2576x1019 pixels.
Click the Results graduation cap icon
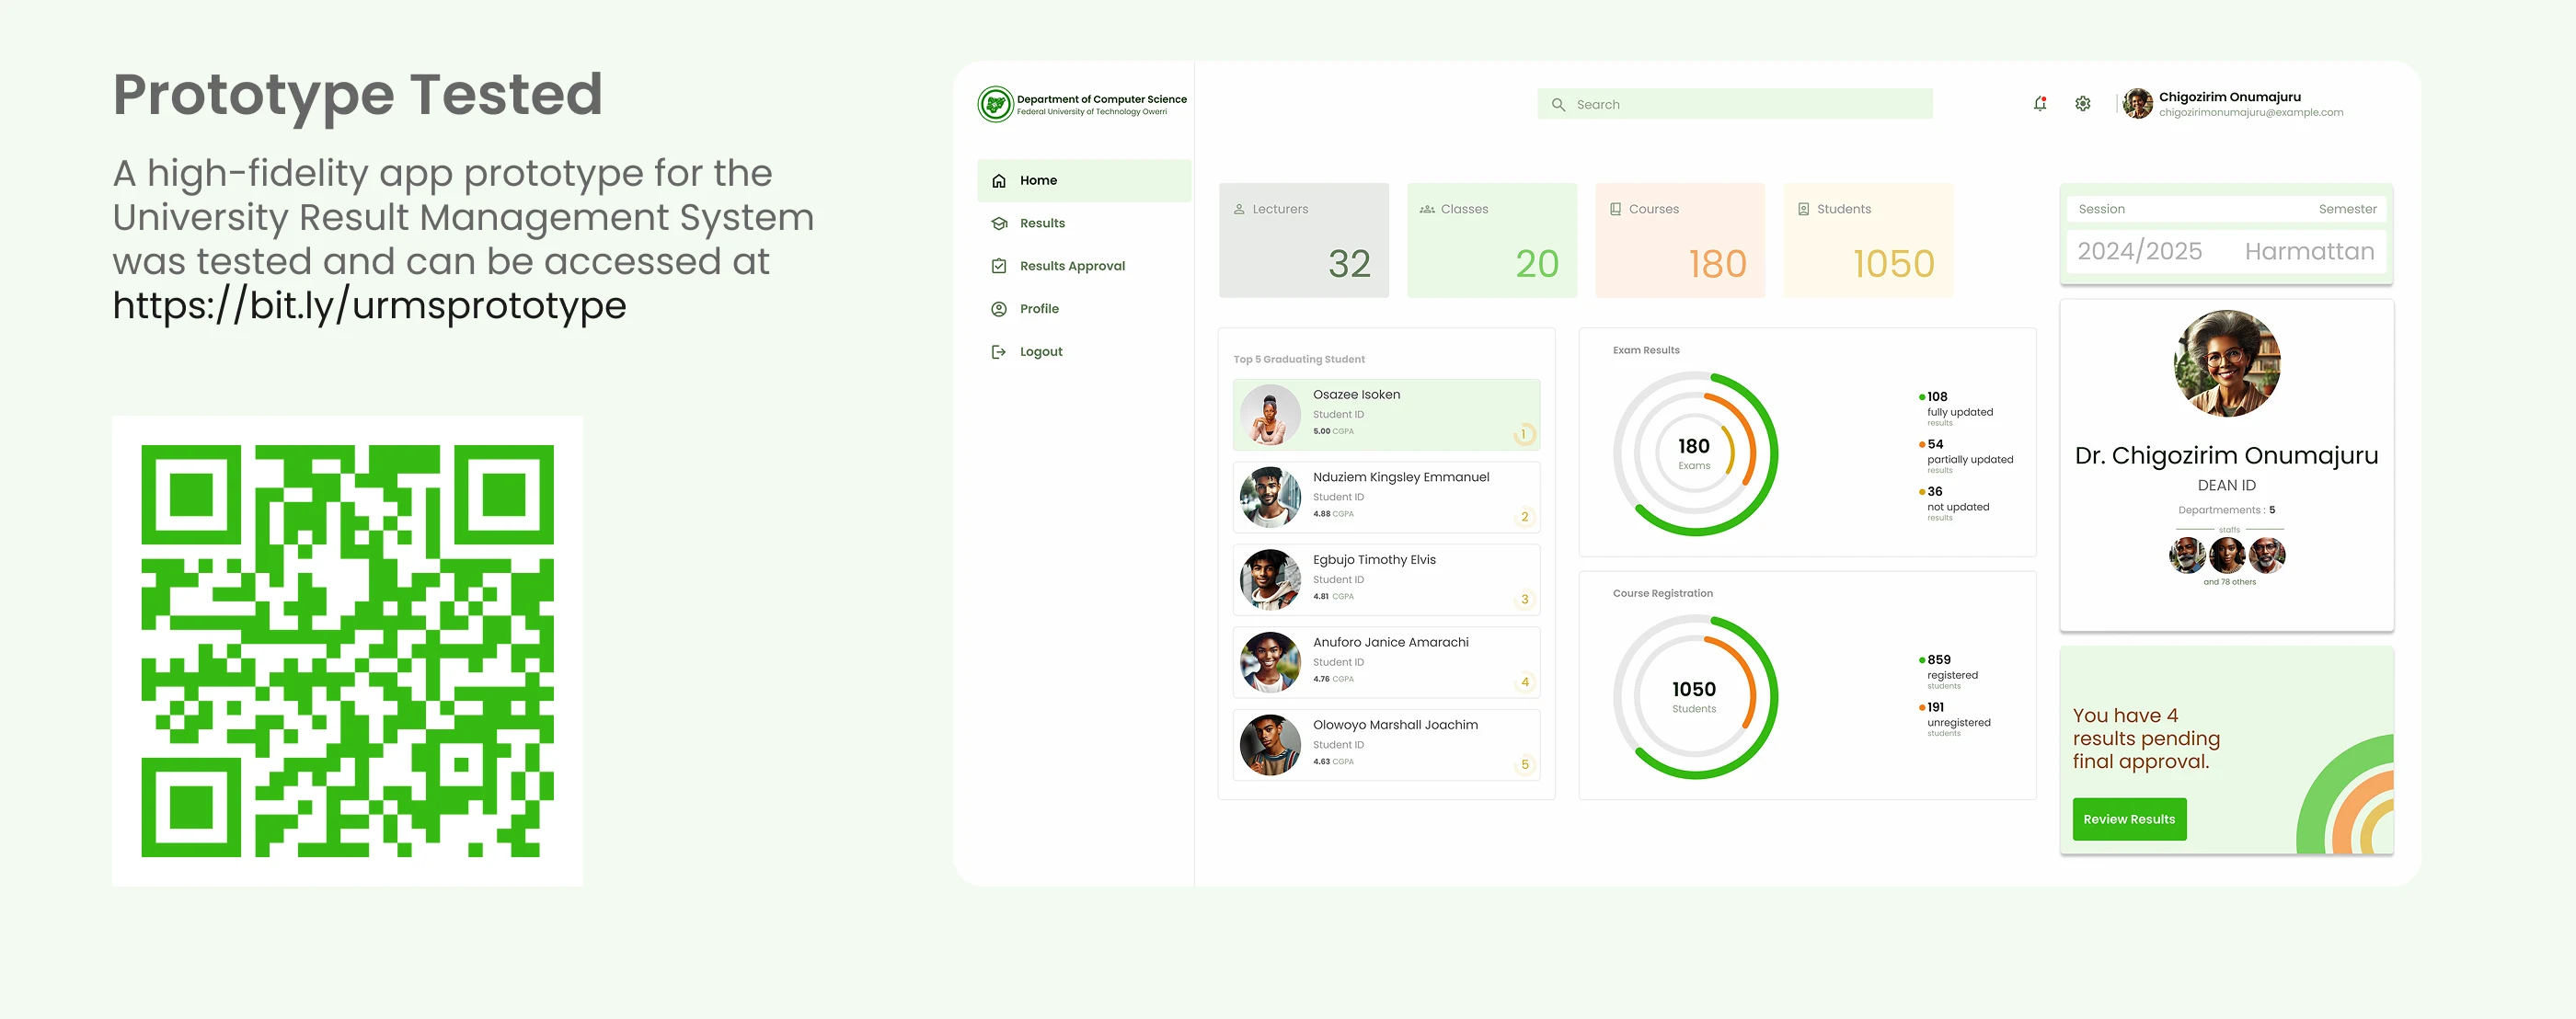coord(998,224)
